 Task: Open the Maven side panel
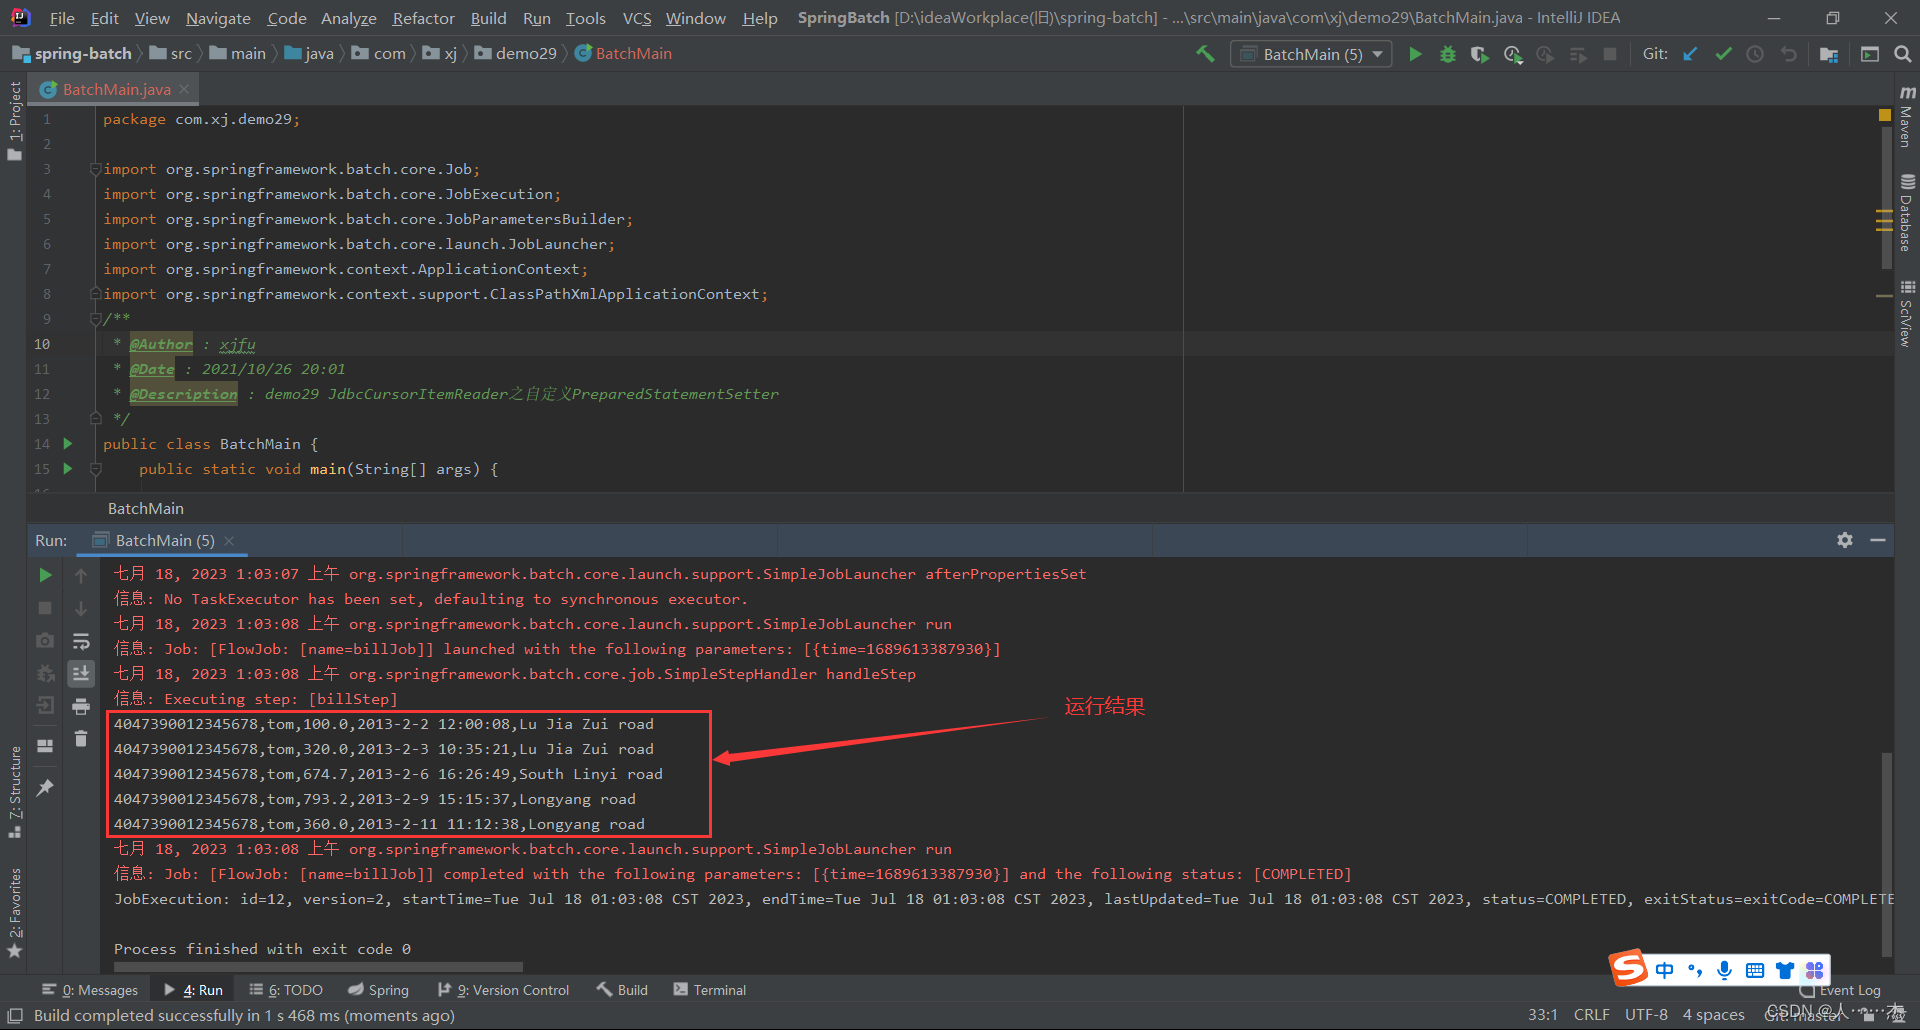pyautogui.click(x=1906, y=117)
